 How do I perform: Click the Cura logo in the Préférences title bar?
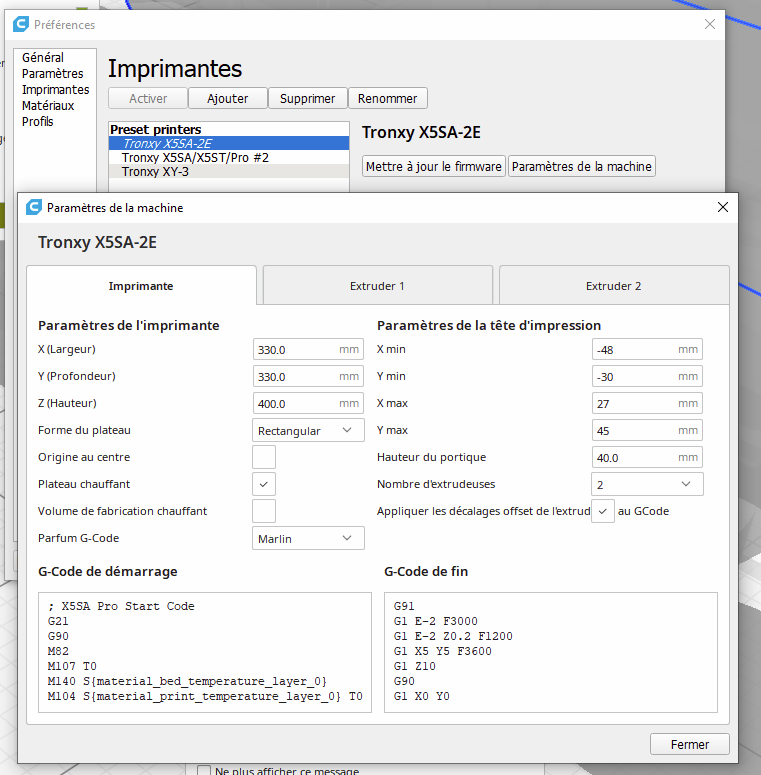tap(21, 24)
